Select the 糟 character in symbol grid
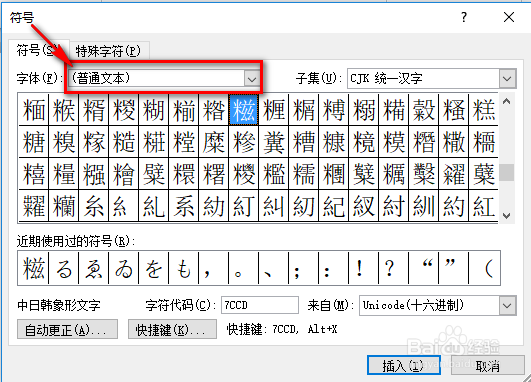Image resolution: width=531 pixels, height=382 pixels. point(304,142)
